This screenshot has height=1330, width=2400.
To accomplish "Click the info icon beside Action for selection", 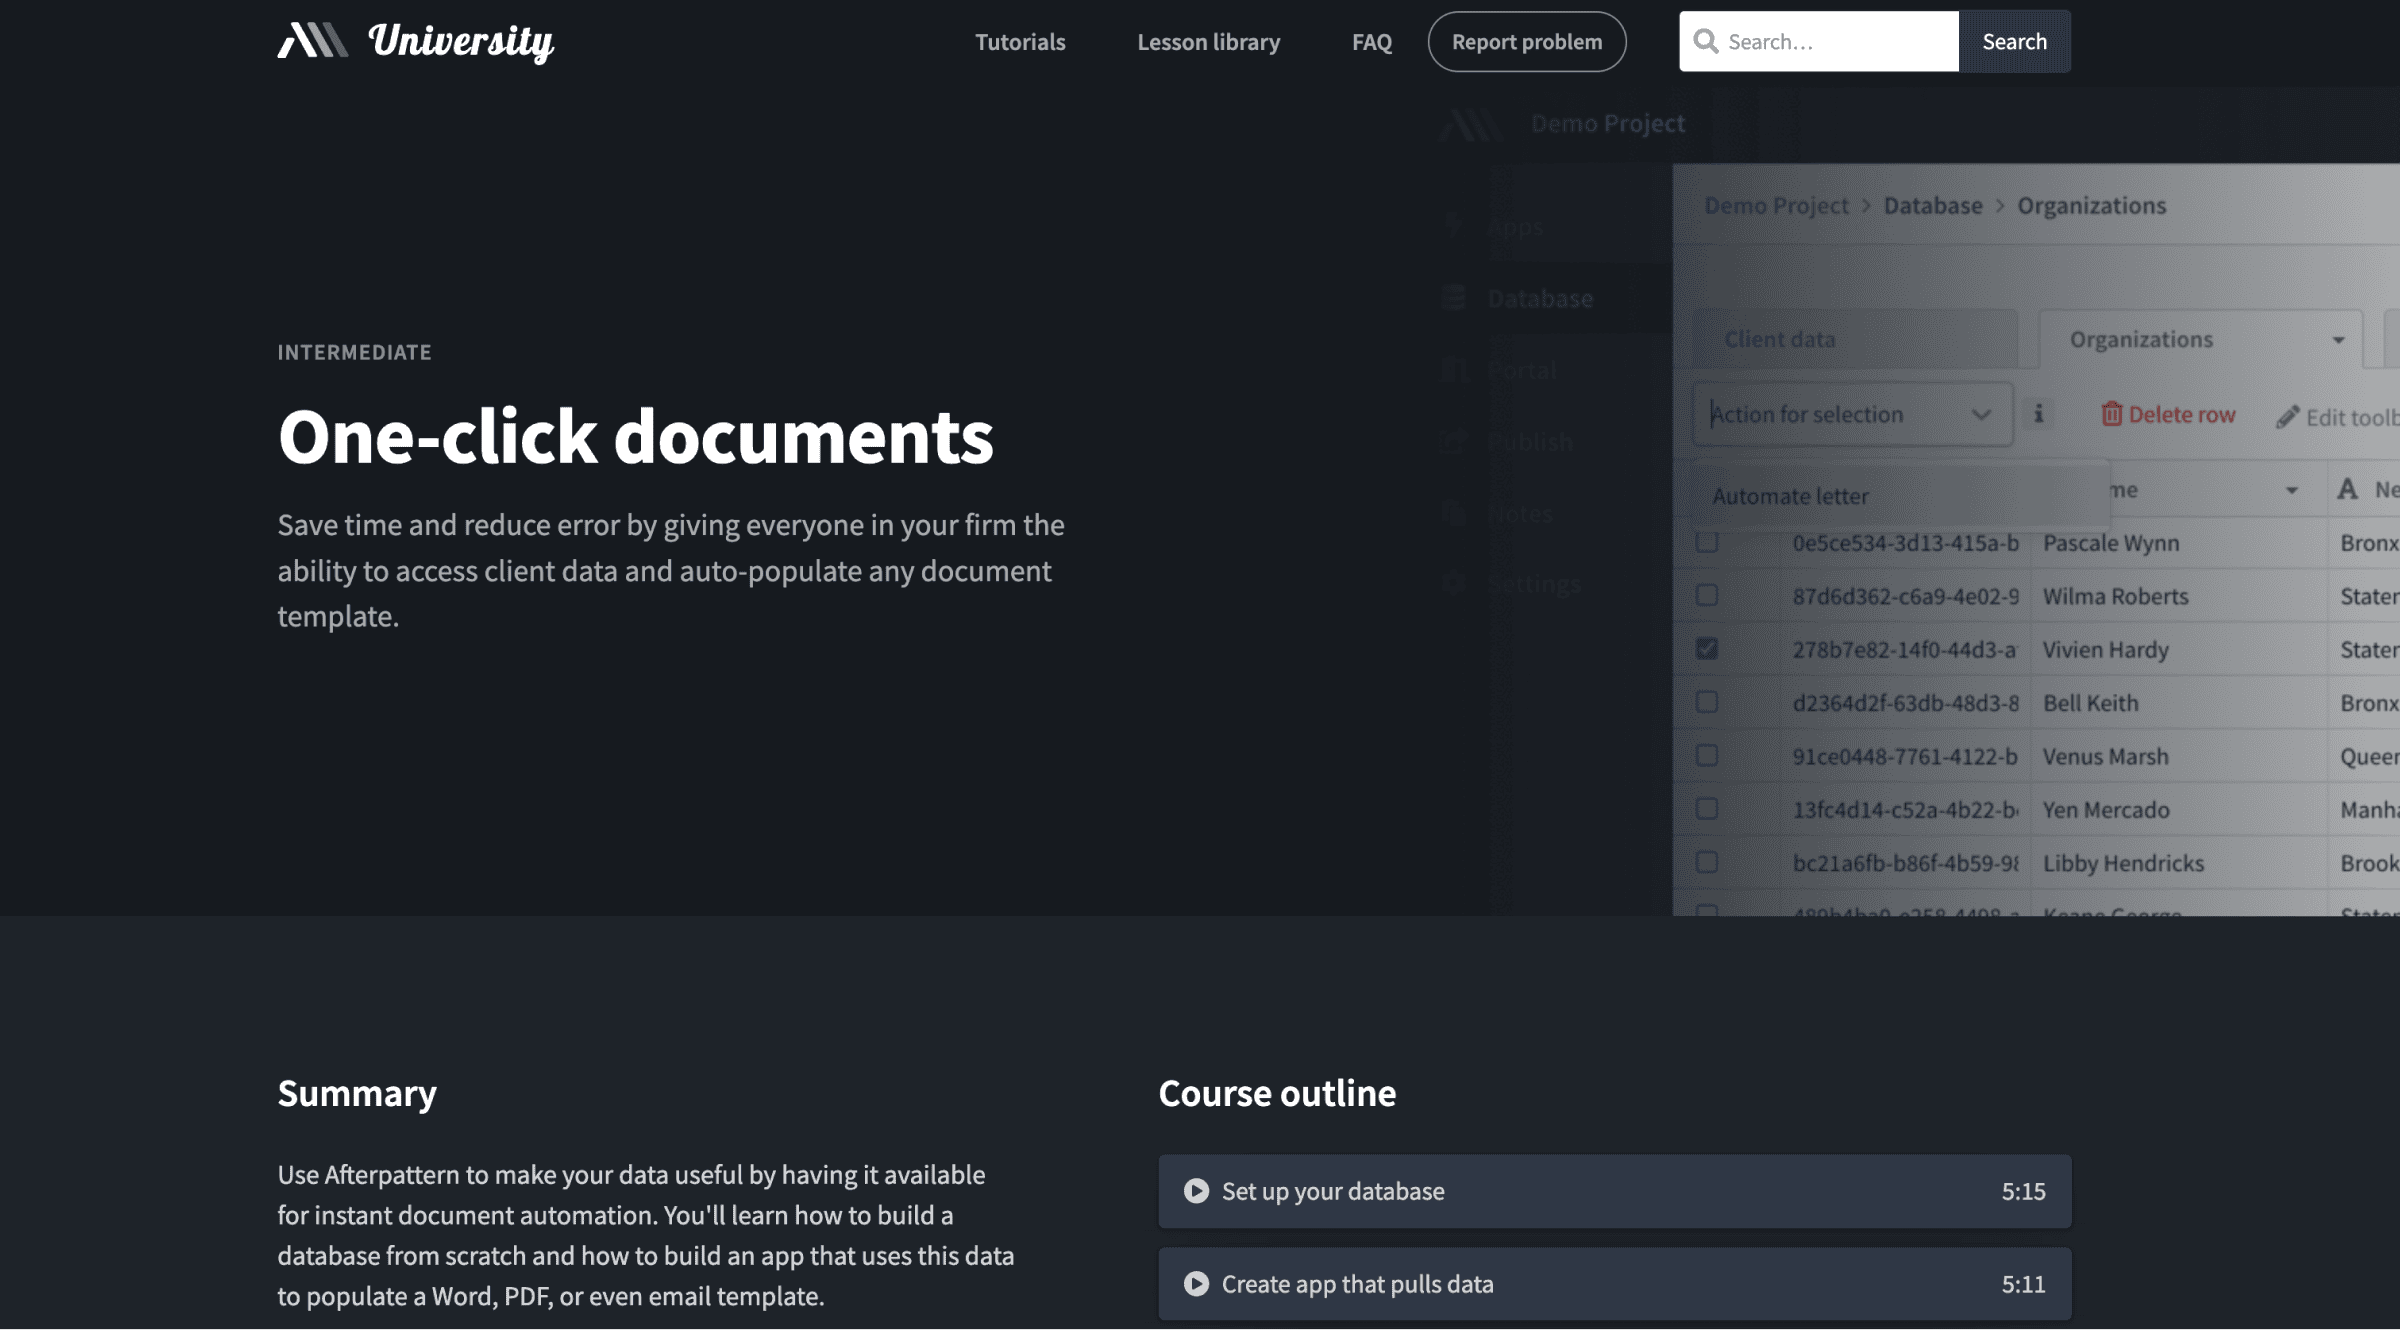I will coord(2039,413).
